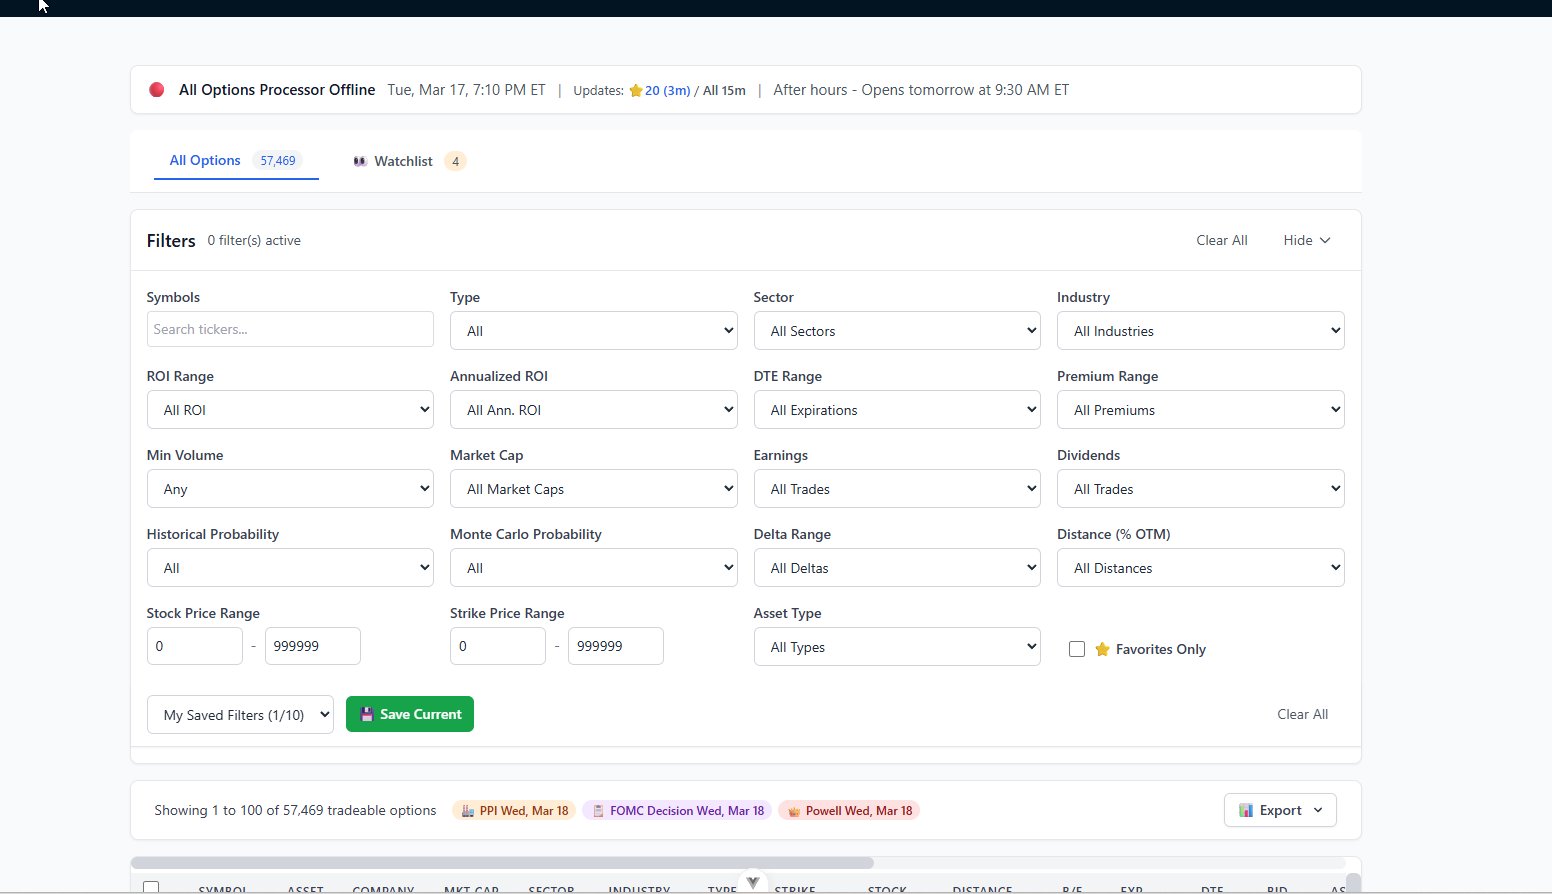Click 'After hours - Opens tomorrow' text
This screenshot has width=1552, height=894.
[921, 90]
